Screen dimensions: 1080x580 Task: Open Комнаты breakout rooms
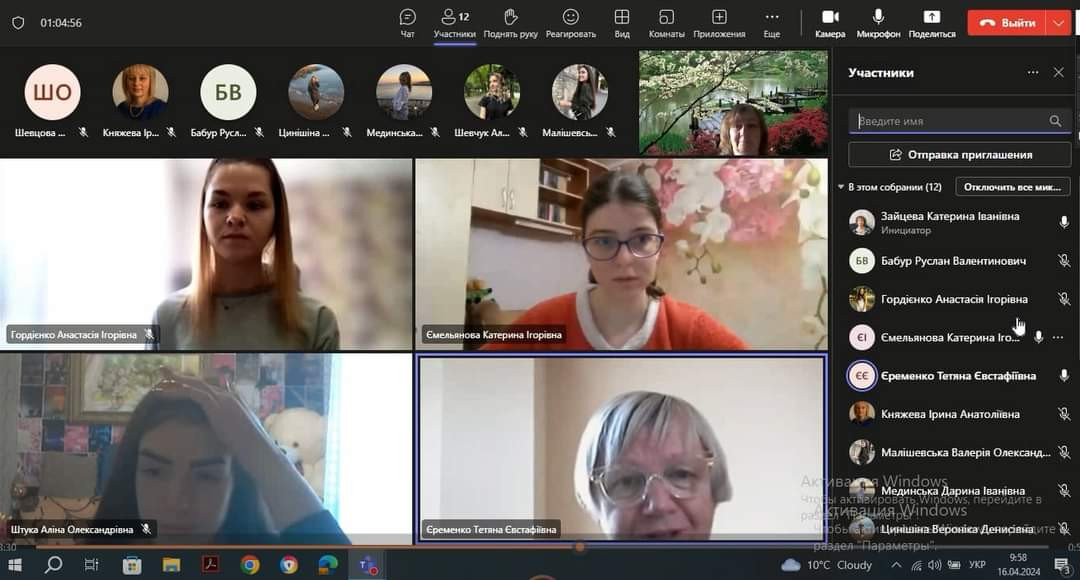coord(666,23)
